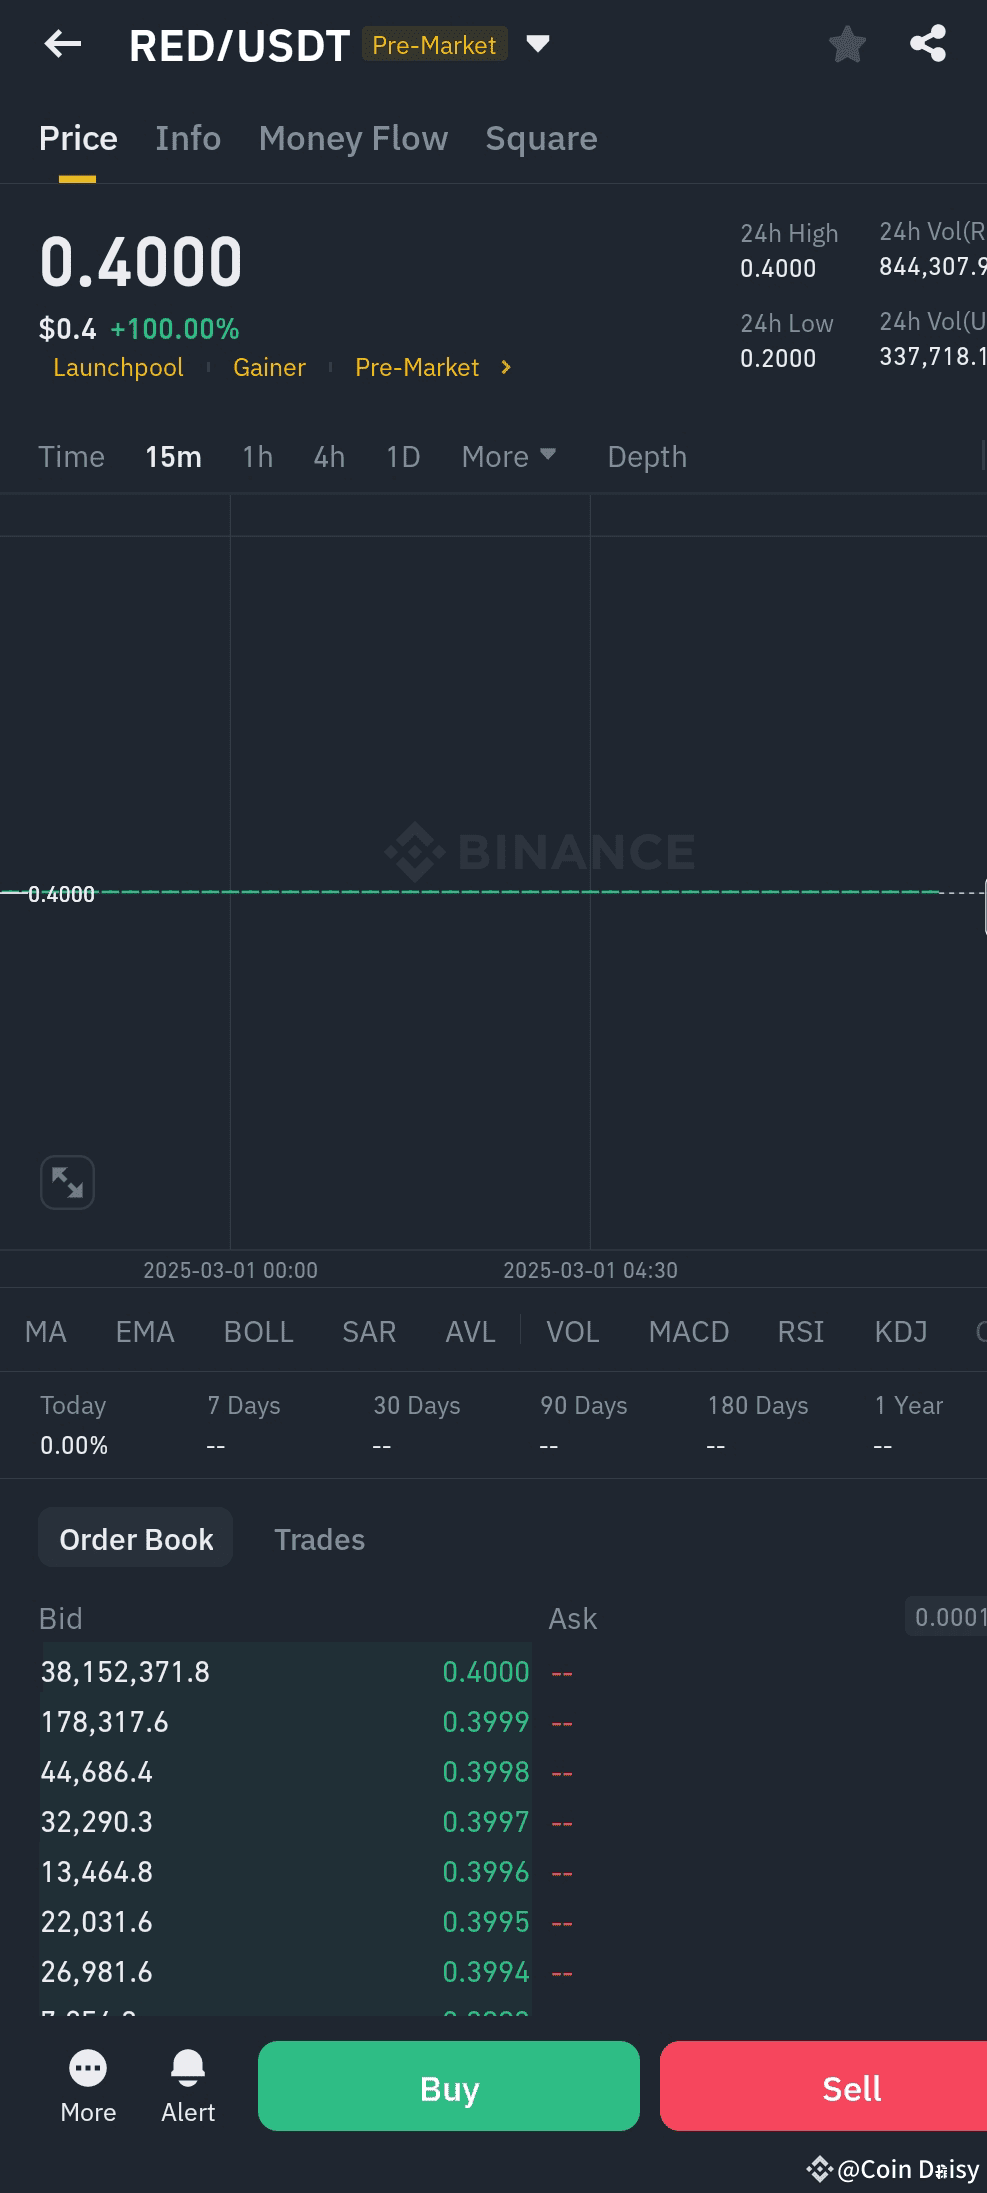Open the Depth view
This screenshot has height=2193, width=987.
(646, 456)
